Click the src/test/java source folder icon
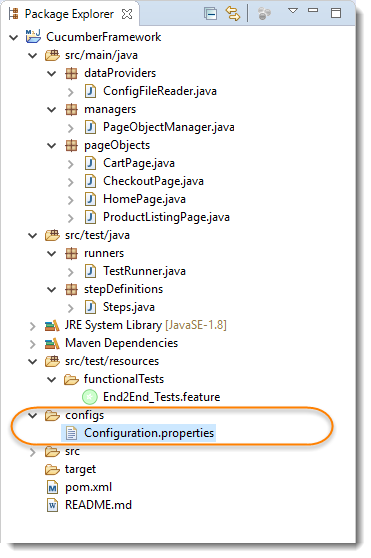The height and width of the screenshot is (558, 371). click(x=52, y=235)
